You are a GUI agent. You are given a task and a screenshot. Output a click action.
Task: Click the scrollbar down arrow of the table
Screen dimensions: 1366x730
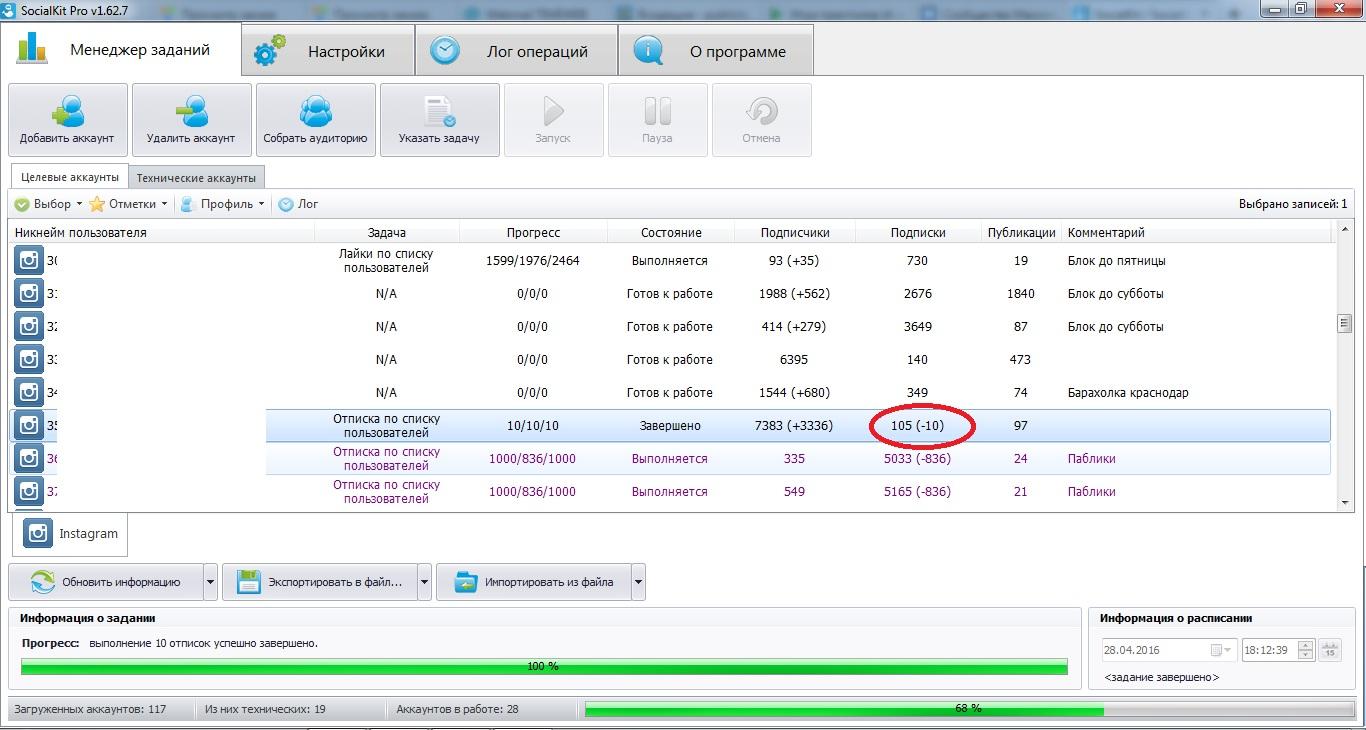tap(1345, 503)
